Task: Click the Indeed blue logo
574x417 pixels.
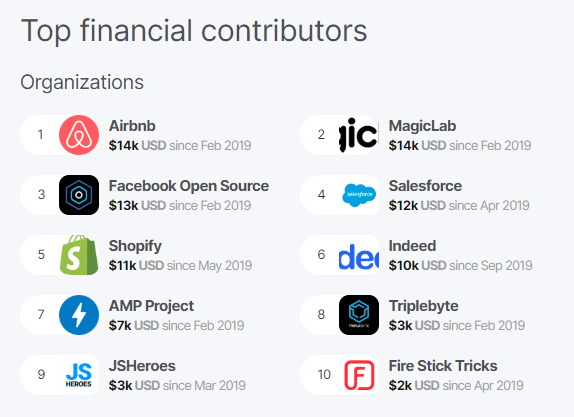Action: pos(359,255)
